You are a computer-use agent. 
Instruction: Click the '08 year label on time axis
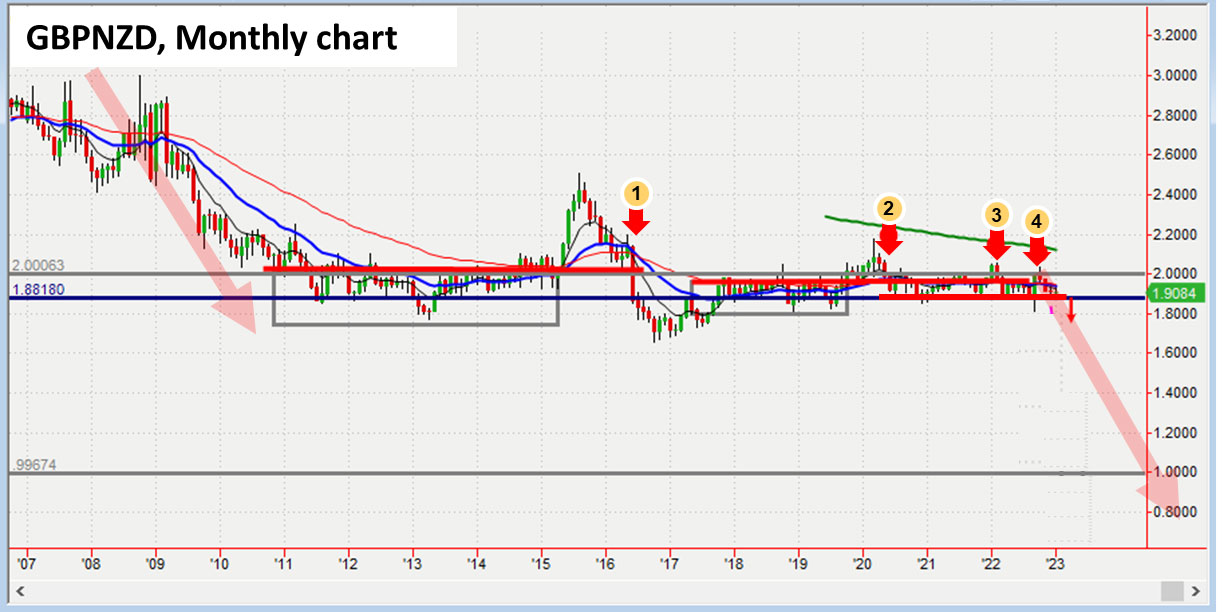(91, 562)
